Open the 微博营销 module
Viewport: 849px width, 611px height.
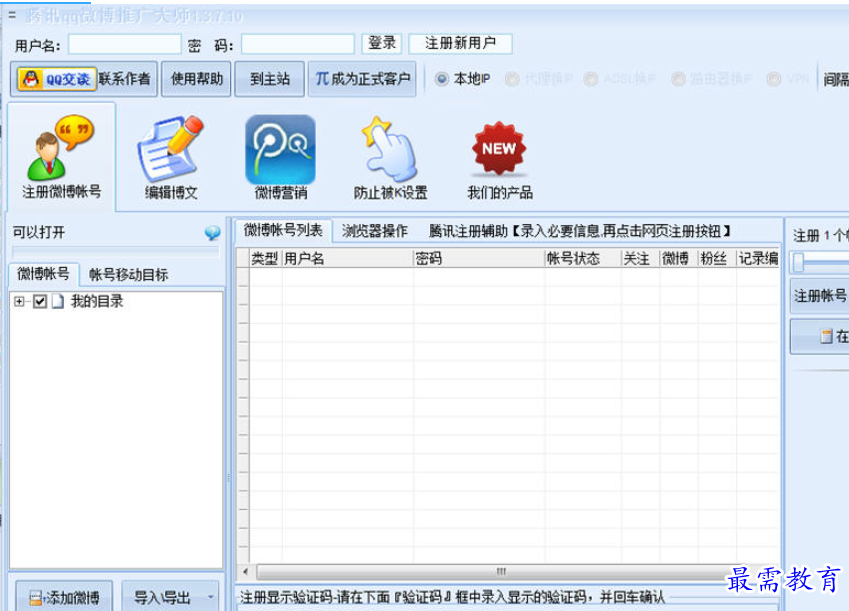(280, 156)
